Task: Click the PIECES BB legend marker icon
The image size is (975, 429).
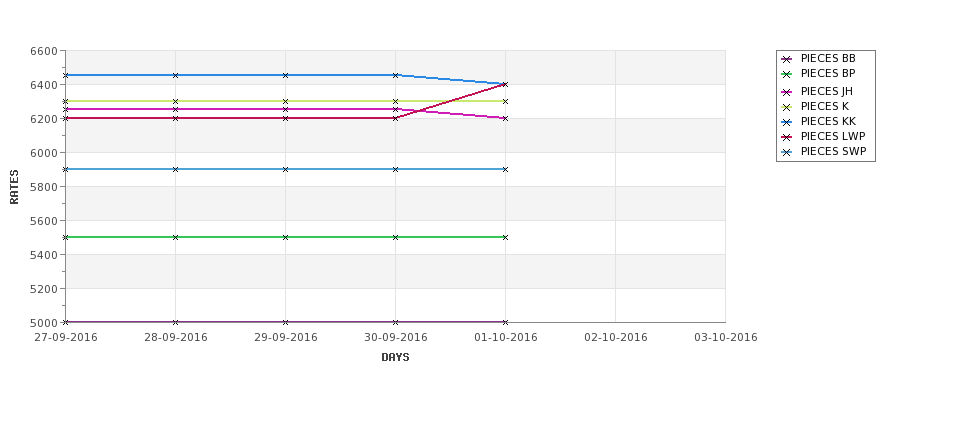Action: [787, 60]
